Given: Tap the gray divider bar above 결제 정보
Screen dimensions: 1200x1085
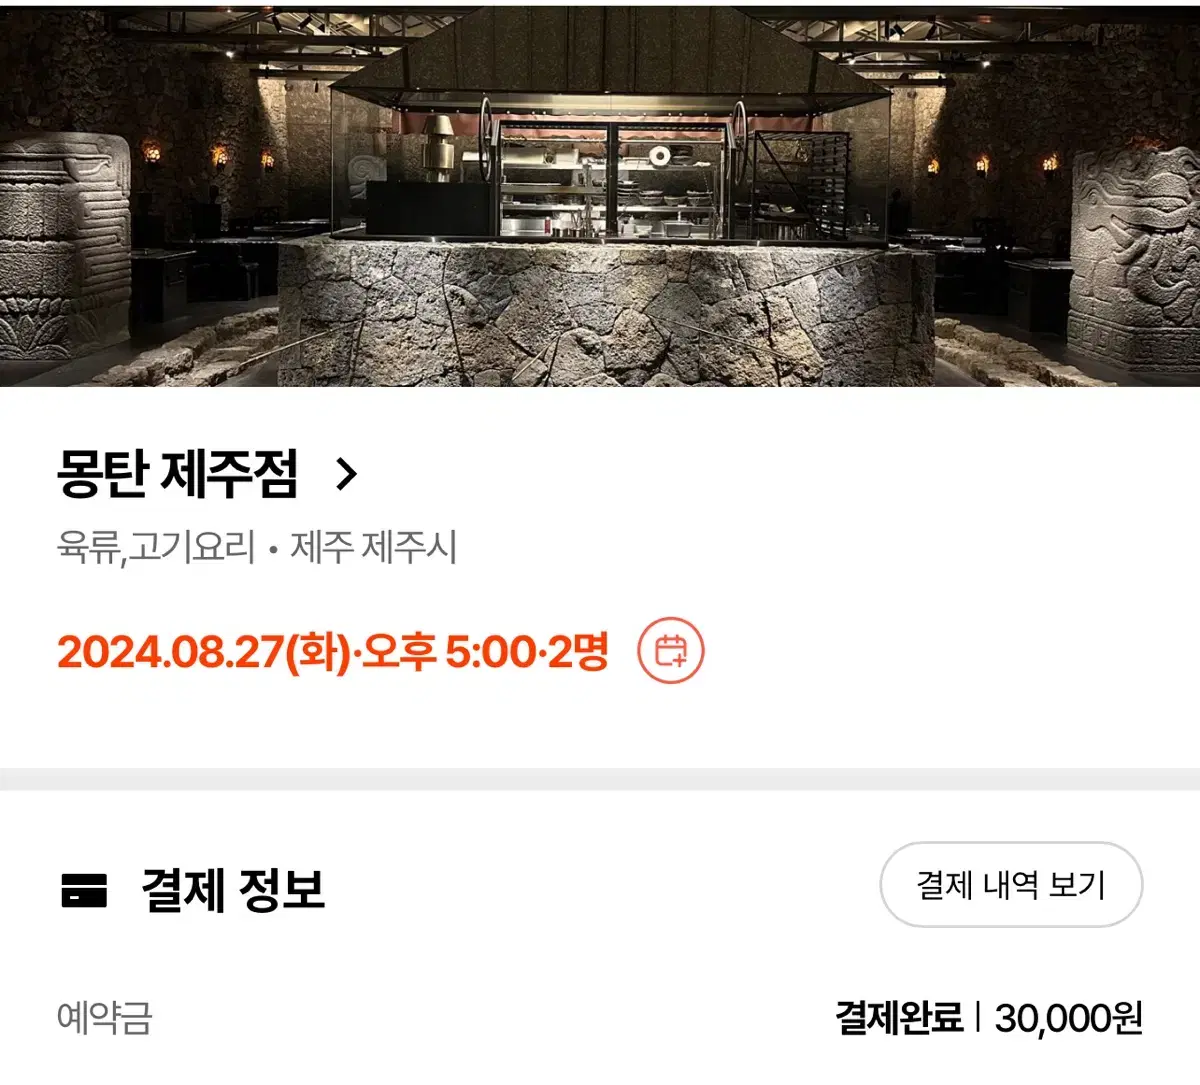Looking at the screenshot, I should click(600, 779).
